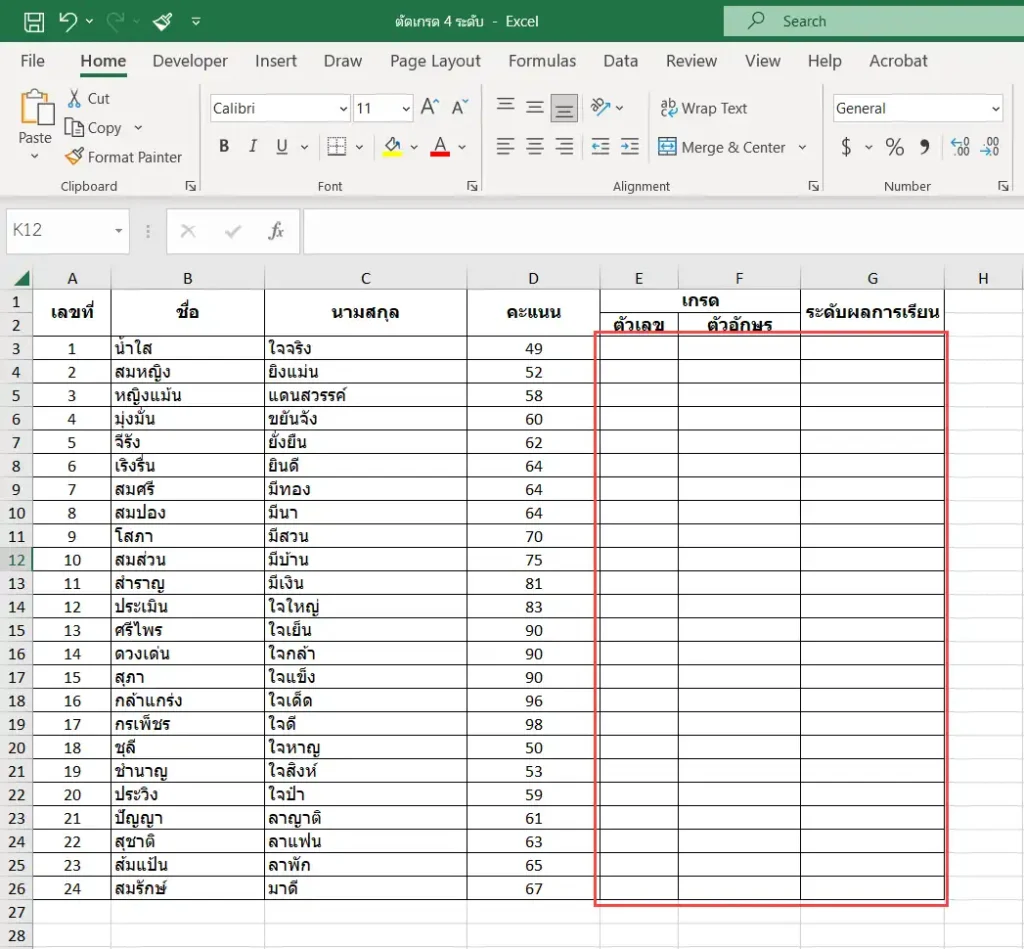
Task: Open the Page Layout tab
Action: [x=435, y=61]
